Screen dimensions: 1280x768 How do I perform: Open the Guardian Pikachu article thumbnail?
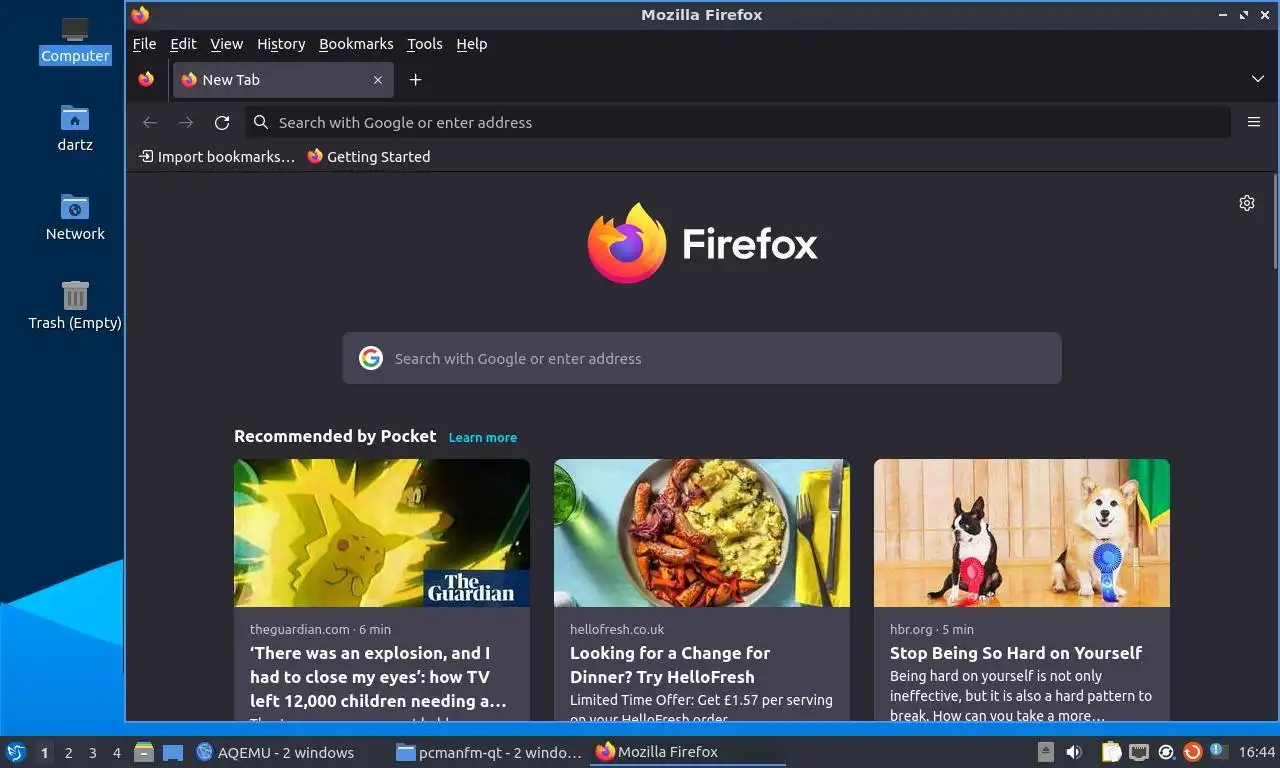click(382, 533)
